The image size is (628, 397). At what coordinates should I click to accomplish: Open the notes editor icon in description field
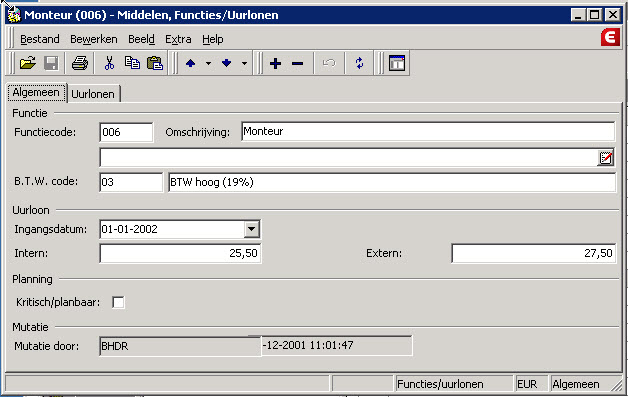tap(606, 158)
